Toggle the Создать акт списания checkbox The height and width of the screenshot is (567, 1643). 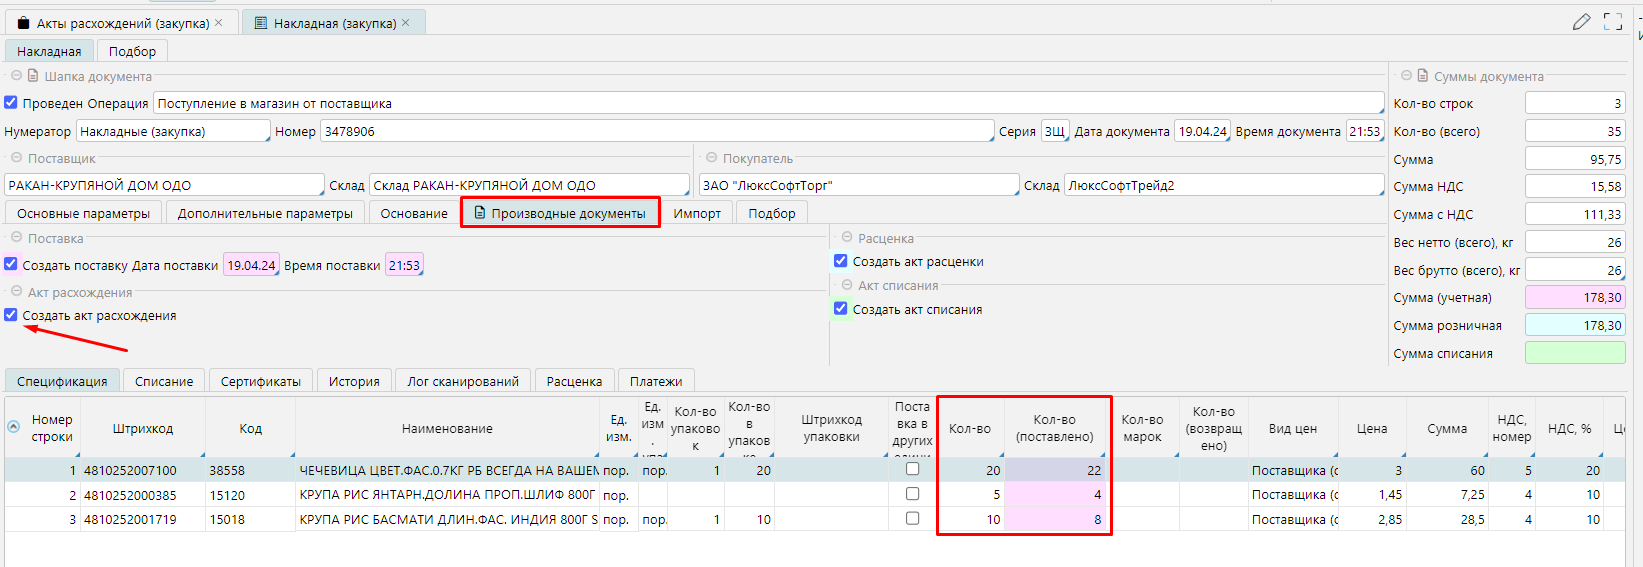[841, 309]
